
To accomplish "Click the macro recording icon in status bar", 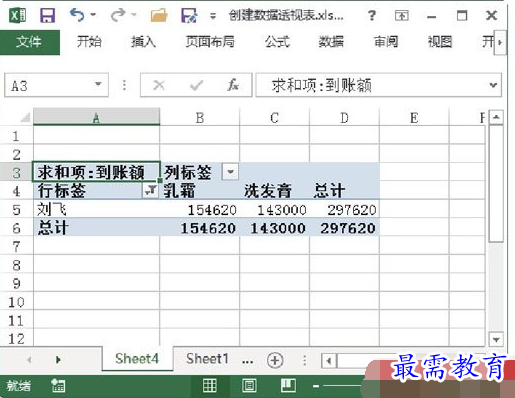I will (x=58, y=386).
